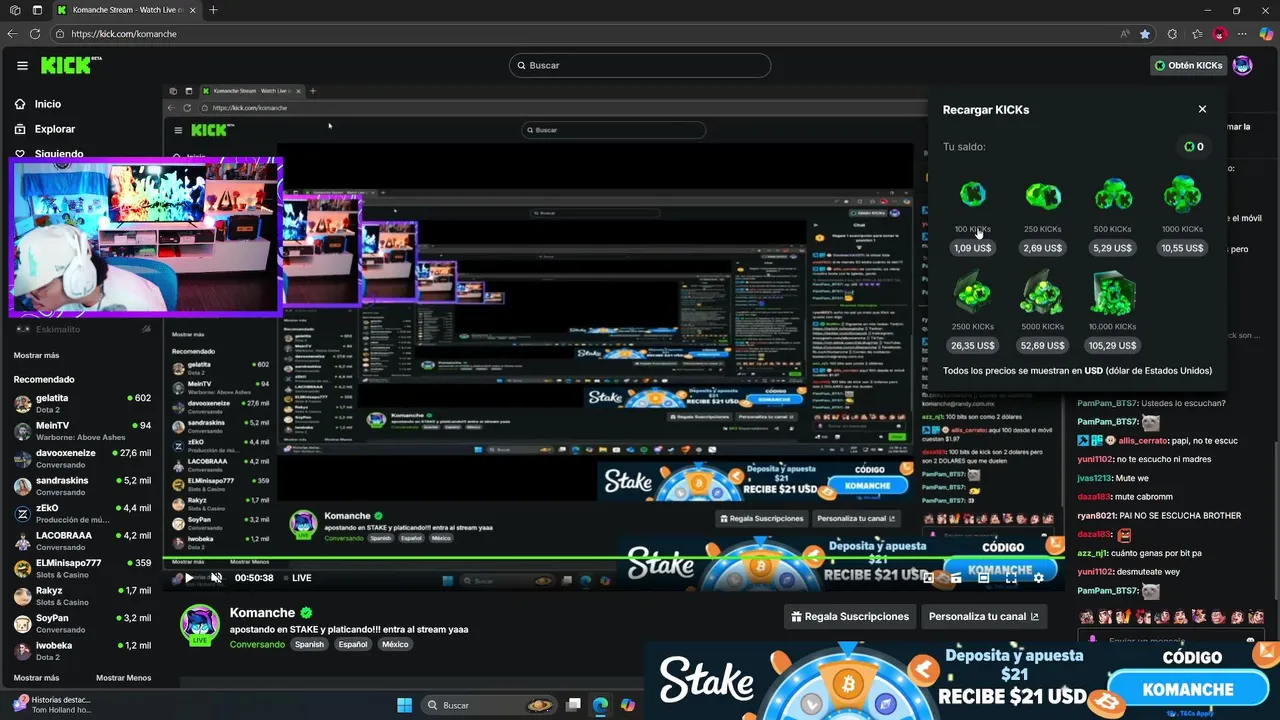Click the Español tag

tap(353, 645)
